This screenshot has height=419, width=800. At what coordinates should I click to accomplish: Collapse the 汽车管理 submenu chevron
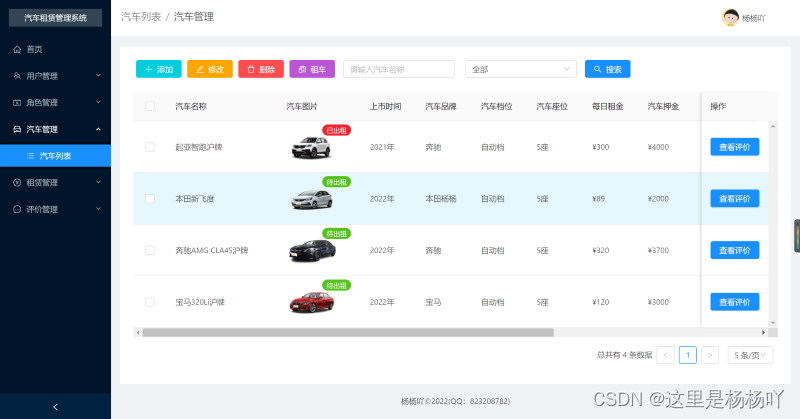[98, 129]
